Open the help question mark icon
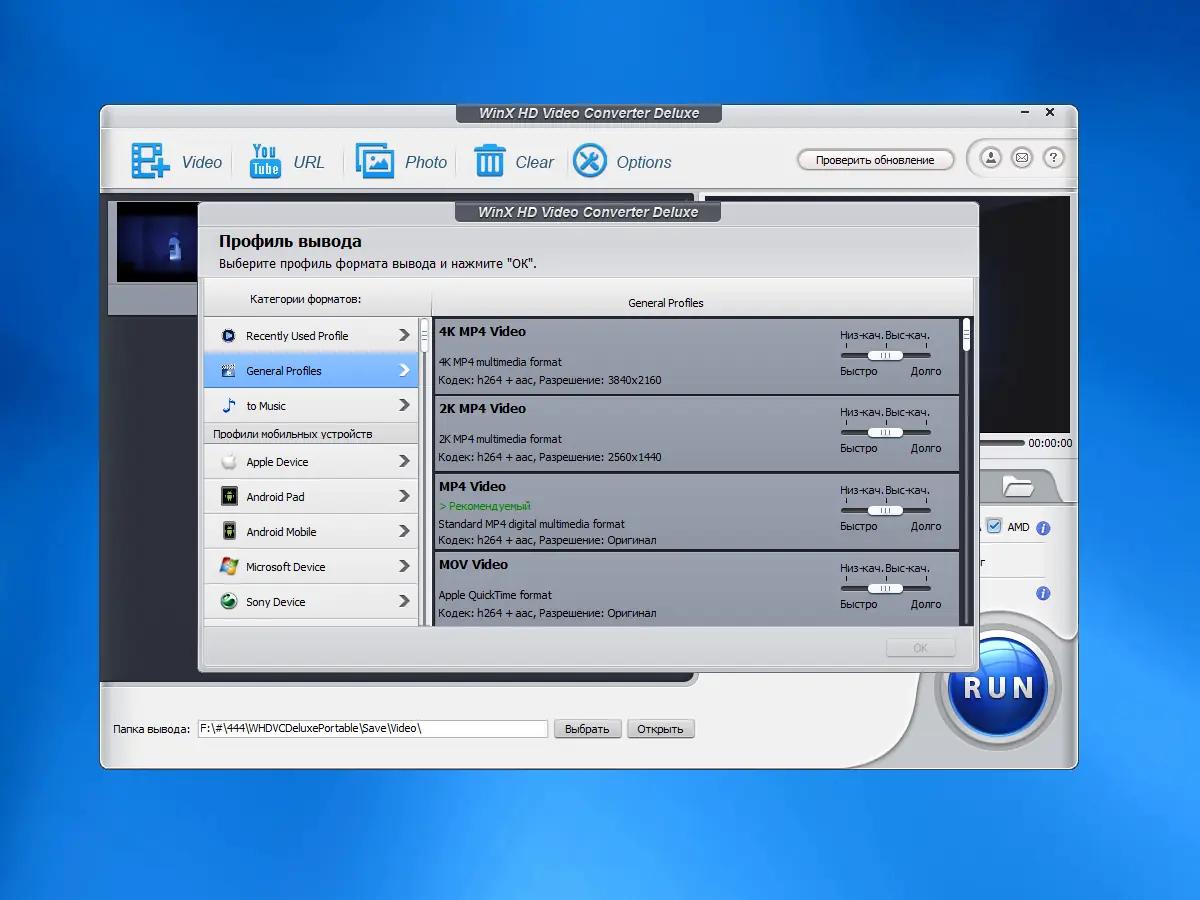Screen dimensions: 1200x900 click(x=1052, y=158)
